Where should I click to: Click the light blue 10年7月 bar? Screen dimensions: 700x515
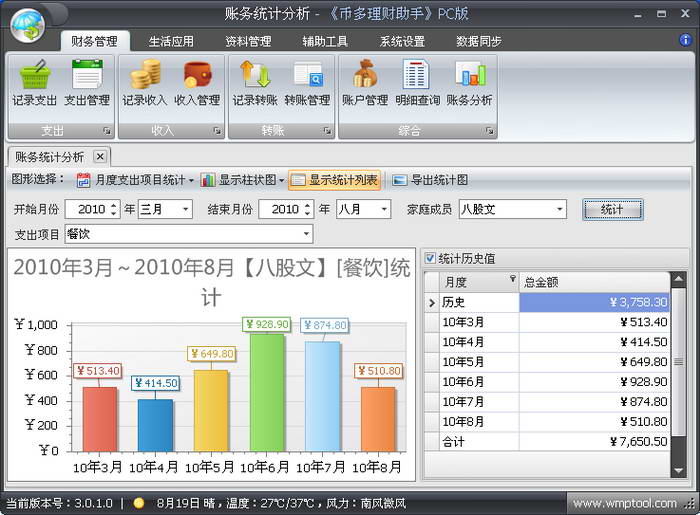click(x=323, y=397)
